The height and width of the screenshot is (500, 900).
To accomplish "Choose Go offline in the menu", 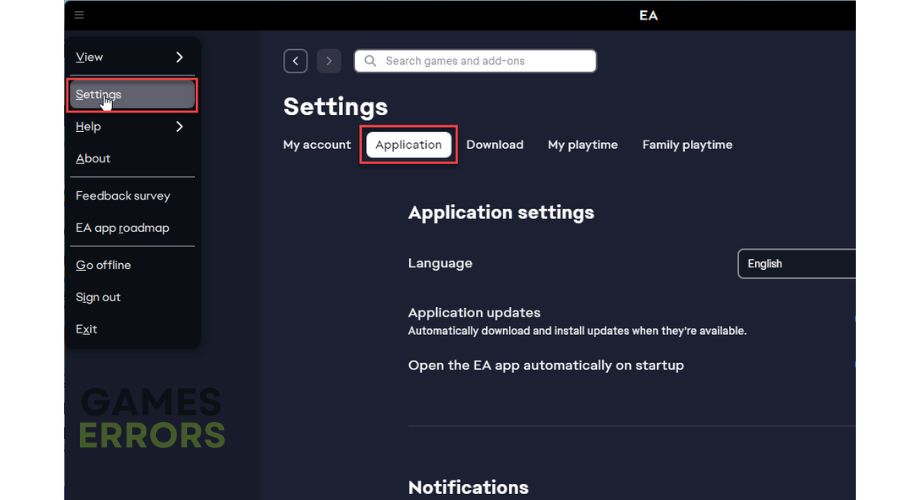I will tap(103, 265).
